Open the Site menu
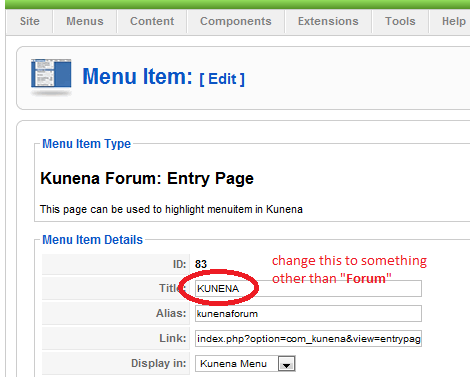The image size is (470, 377). [x=29, y=21]
